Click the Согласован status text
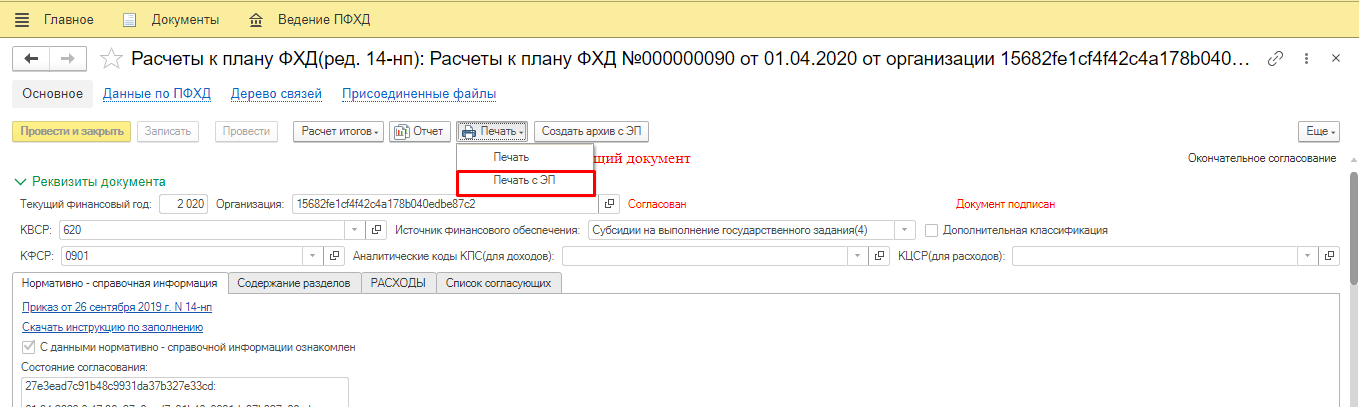The width and height of the screenshot is (1359, 407). [x=657, y=204]
